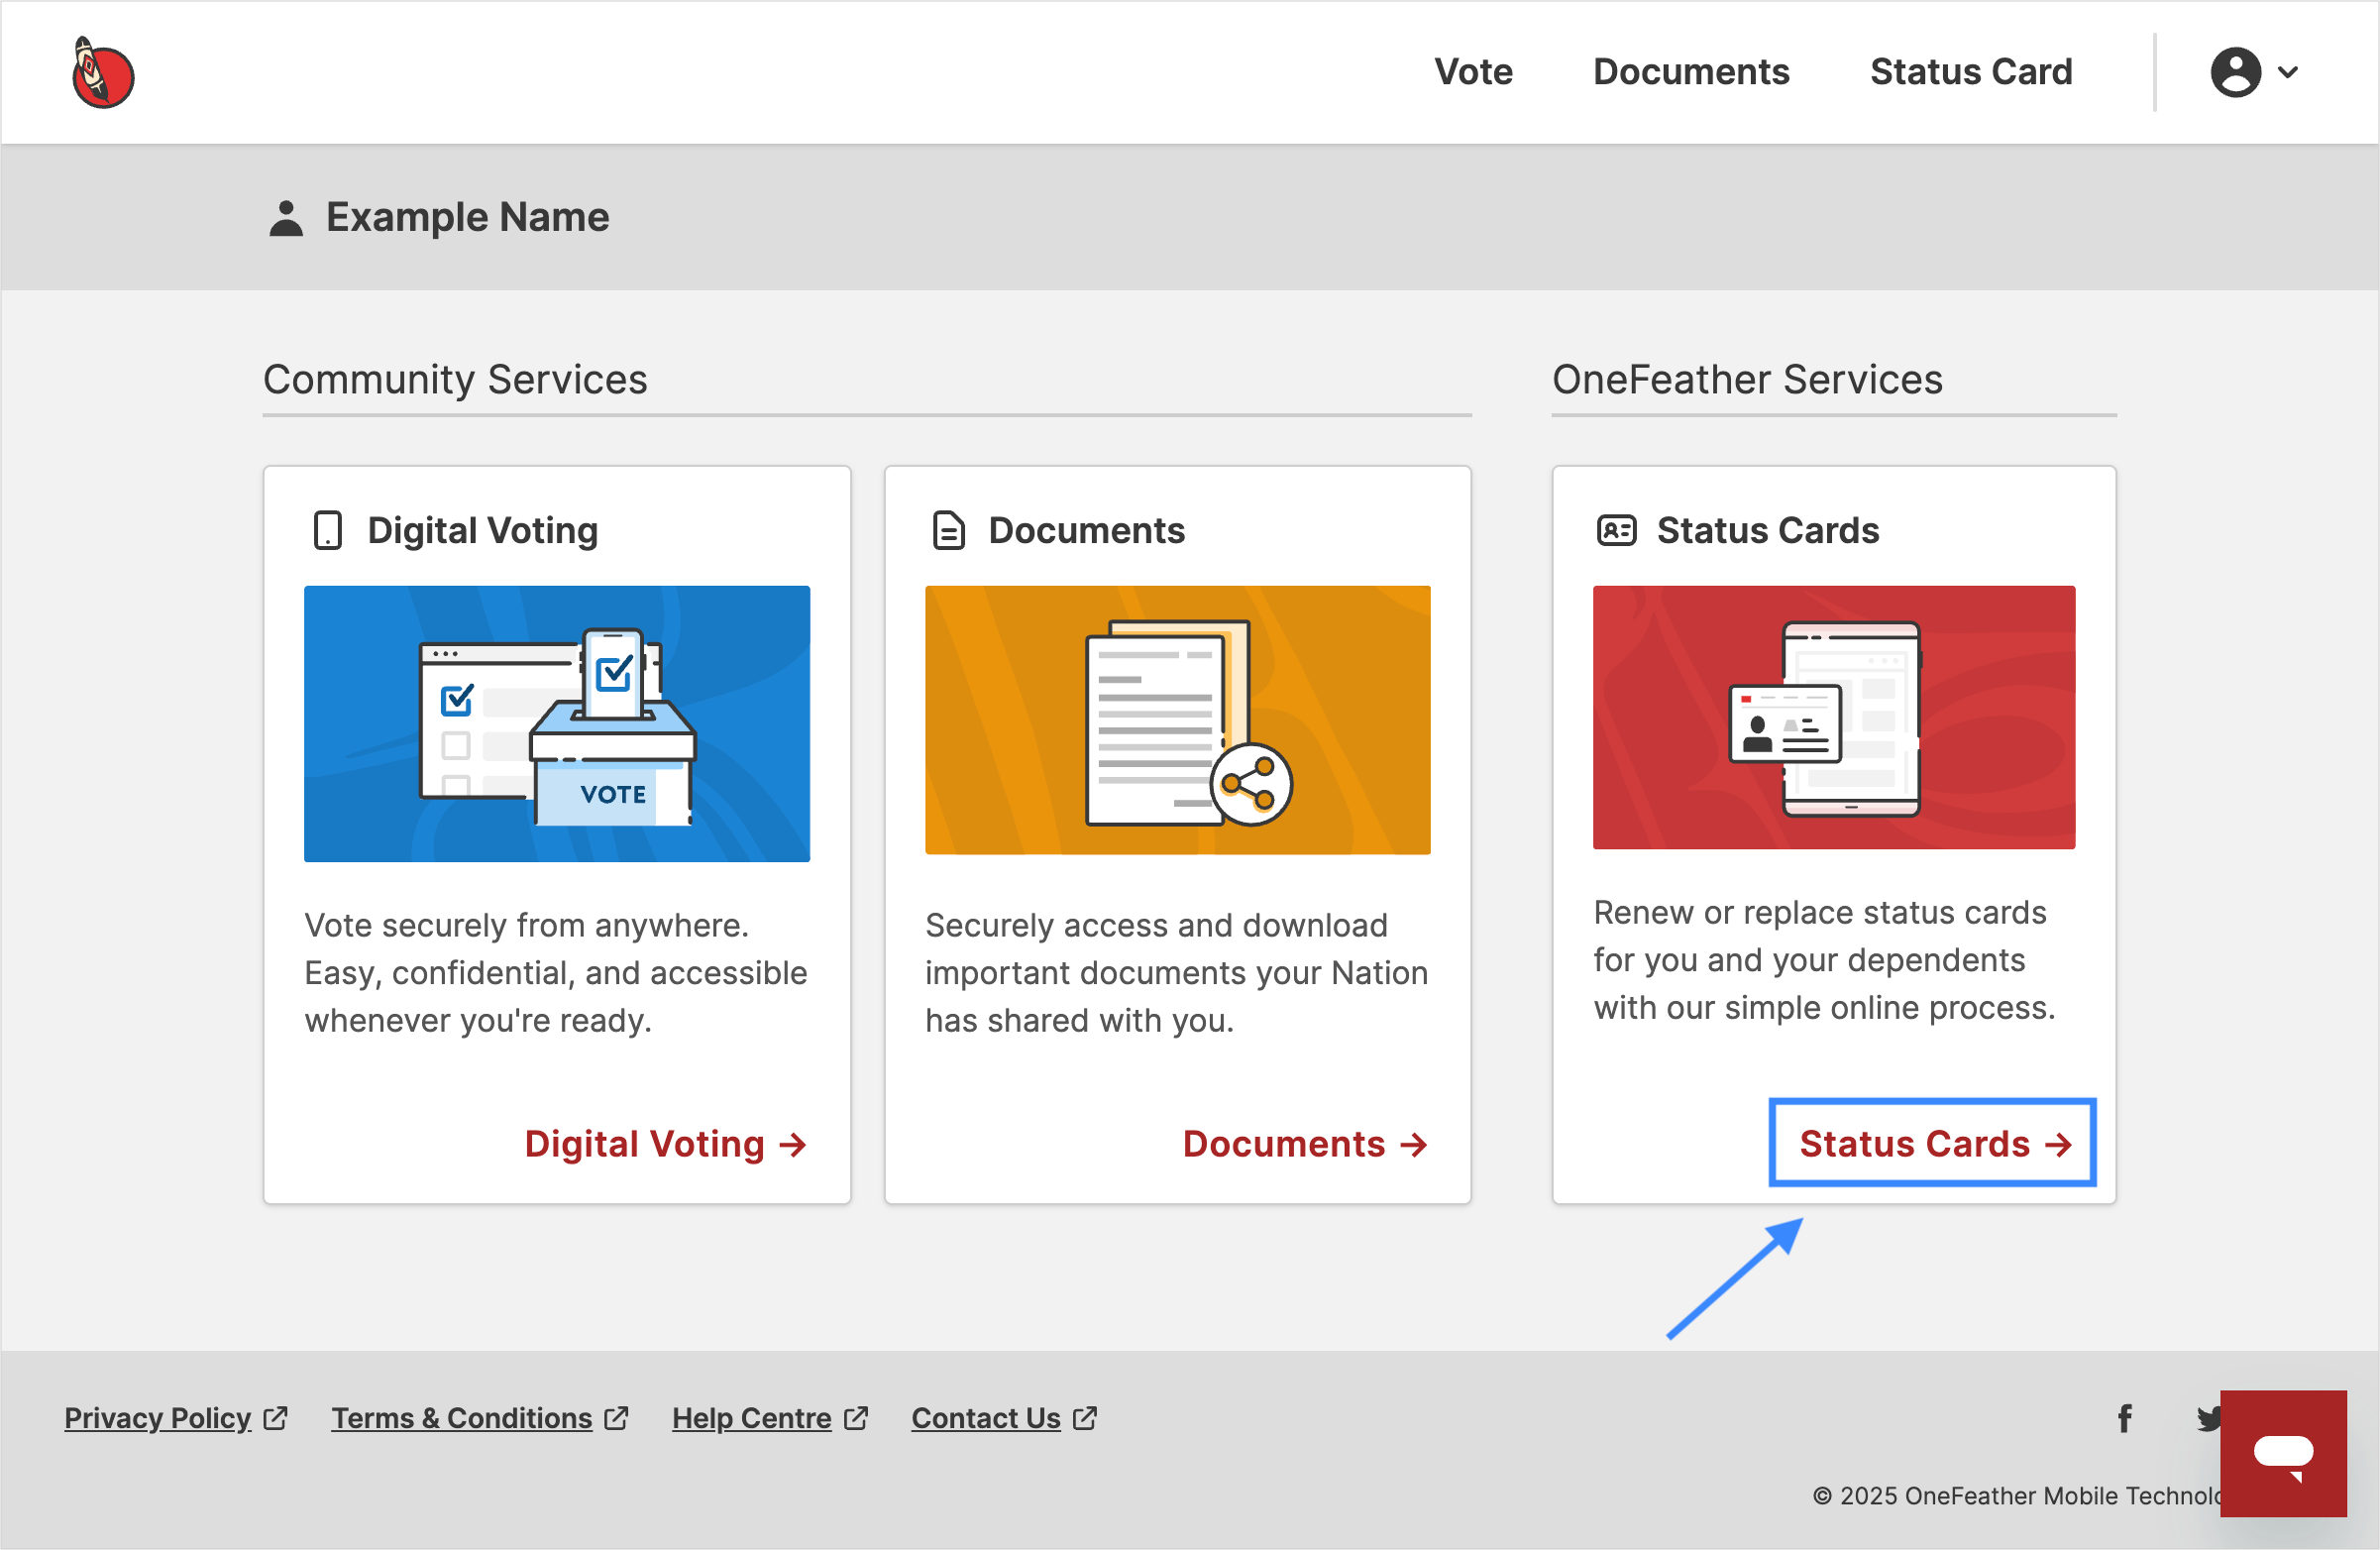The width and height of the screenshot is (2380, 1550).
Task: Open the Facebook icon in footer
Action: point(2125,1418)
